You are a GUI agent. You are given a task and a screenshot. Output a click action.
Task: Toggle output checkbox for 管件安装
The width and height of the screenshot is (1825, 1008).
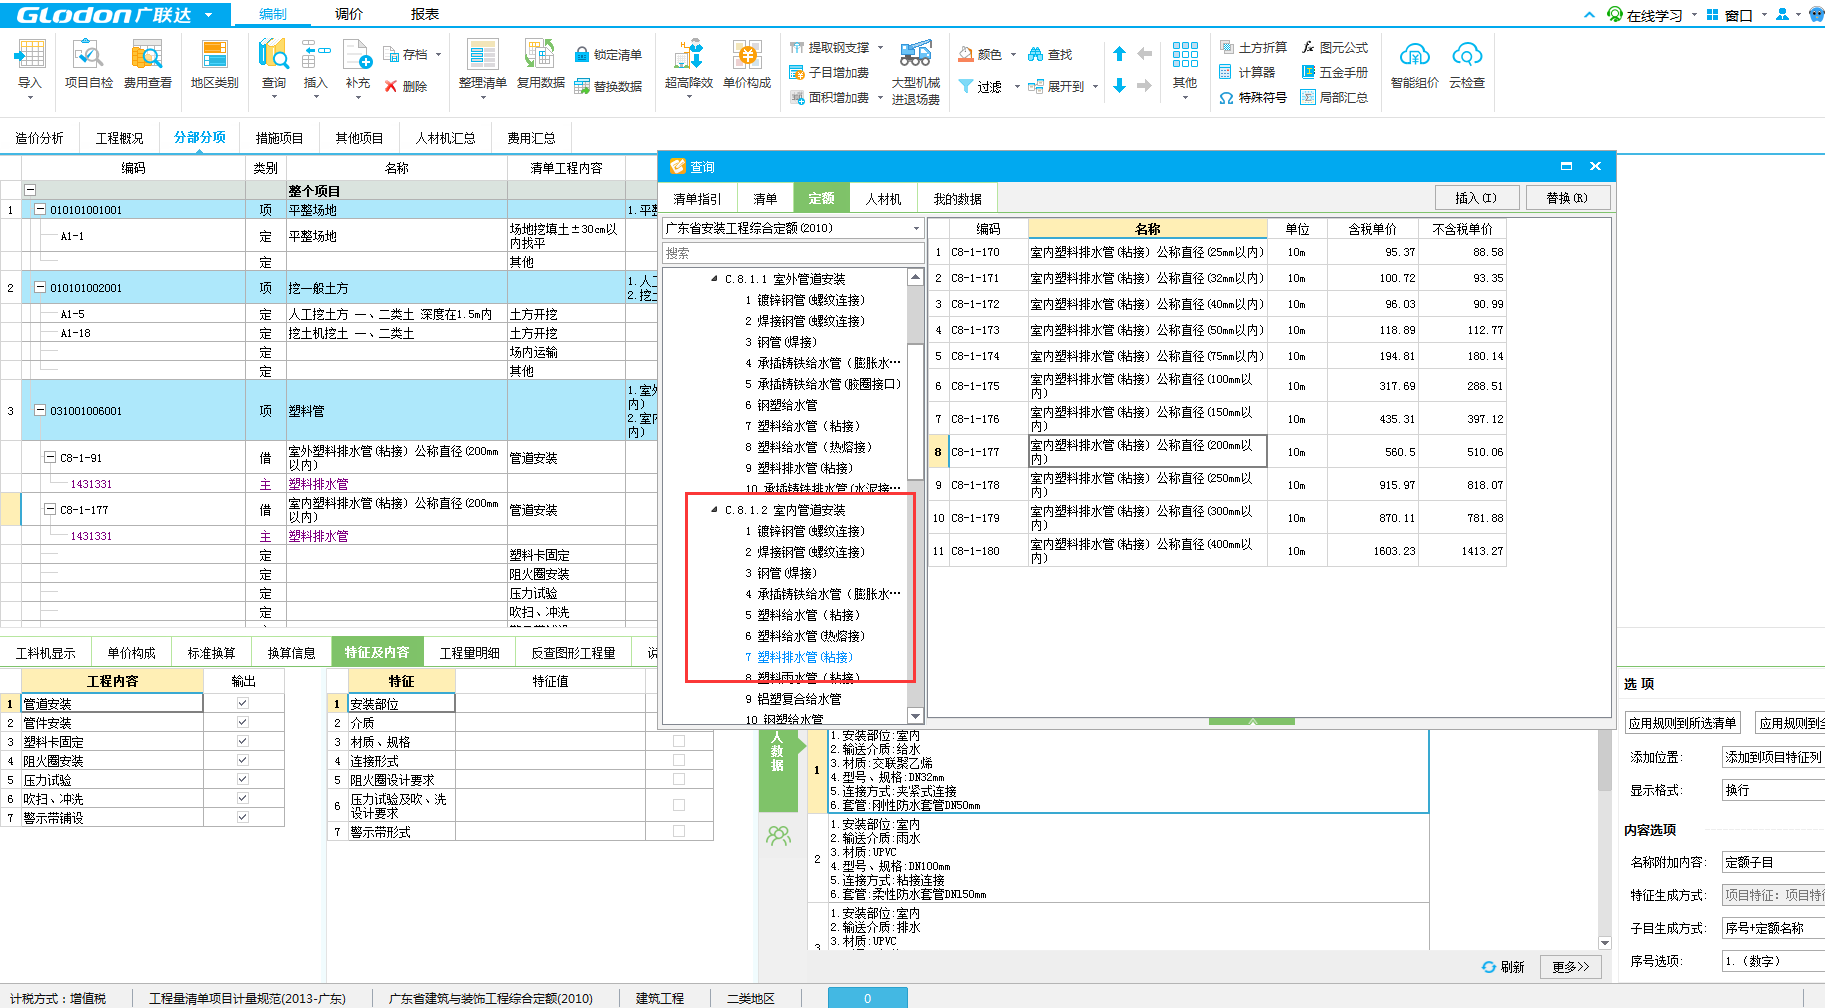coord(242,722)
